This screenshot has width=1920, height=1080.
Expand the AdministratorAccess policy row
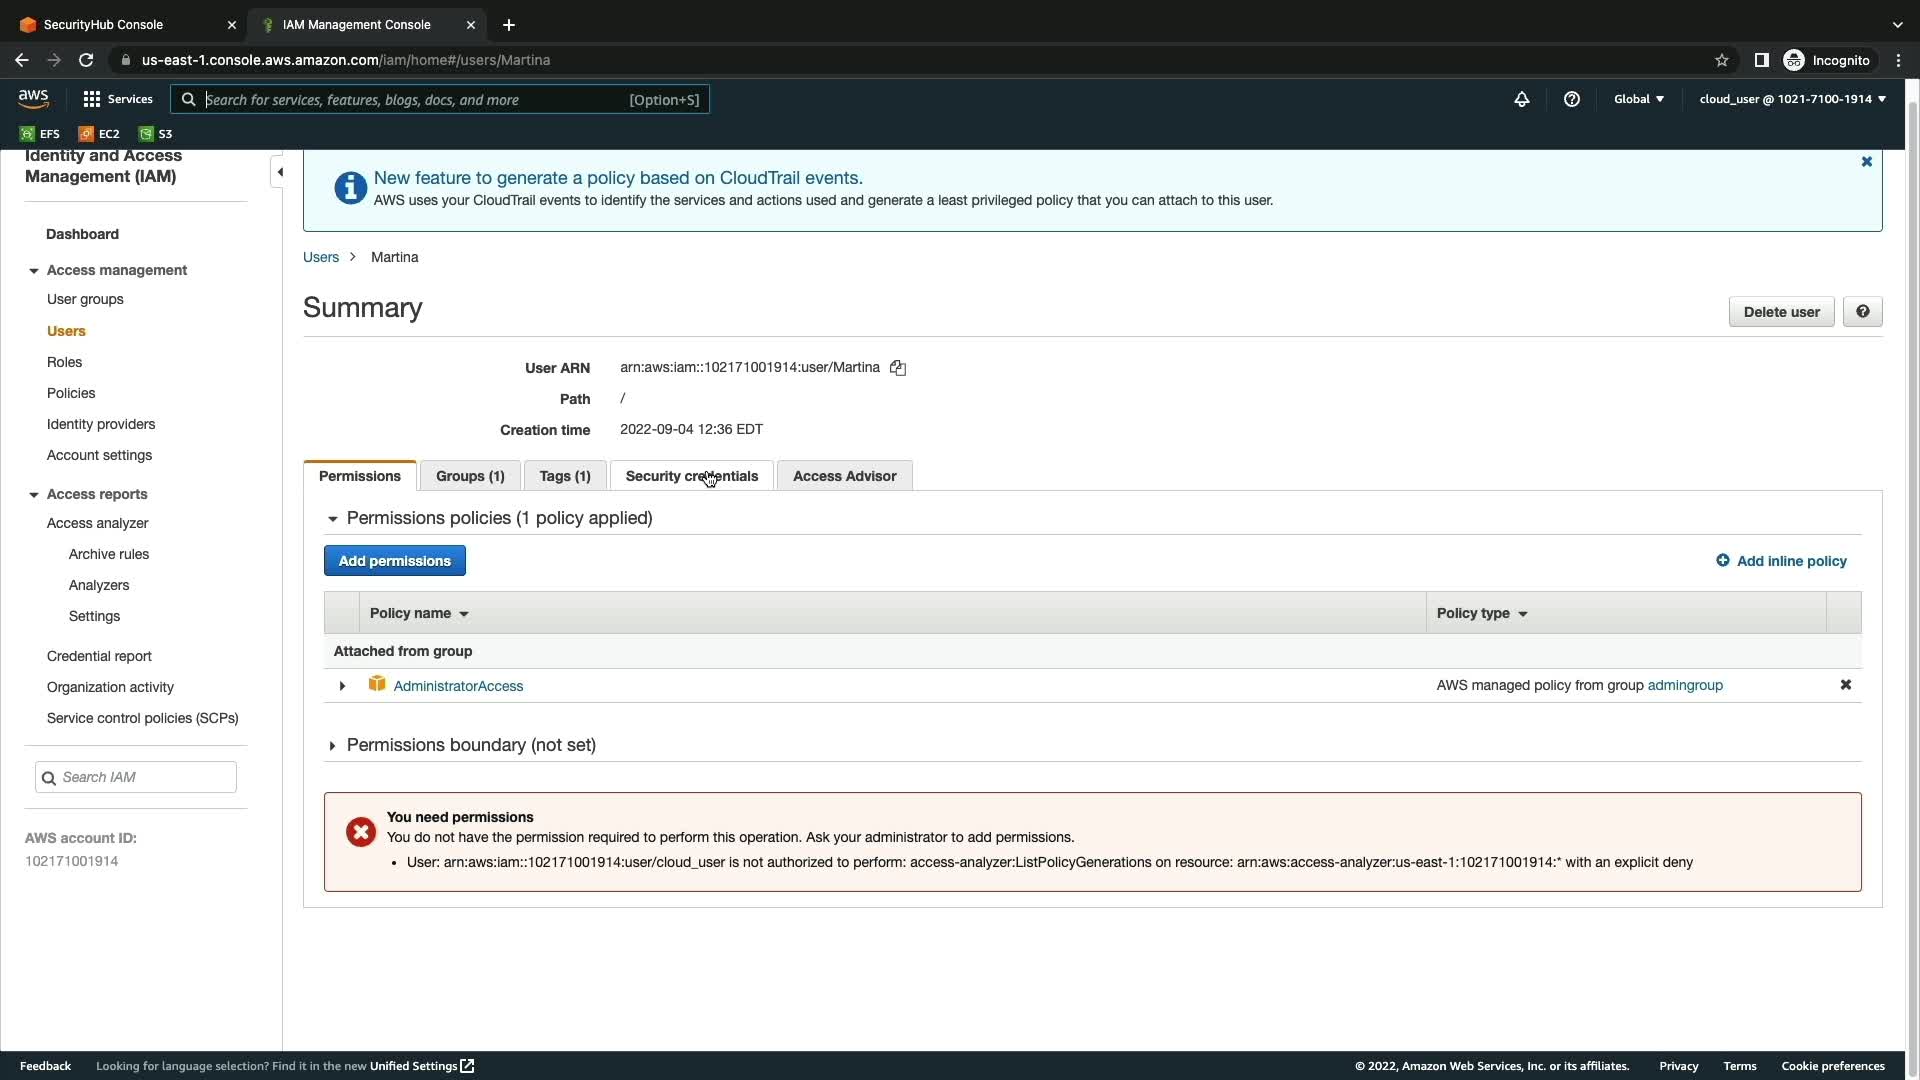point(342,686)
